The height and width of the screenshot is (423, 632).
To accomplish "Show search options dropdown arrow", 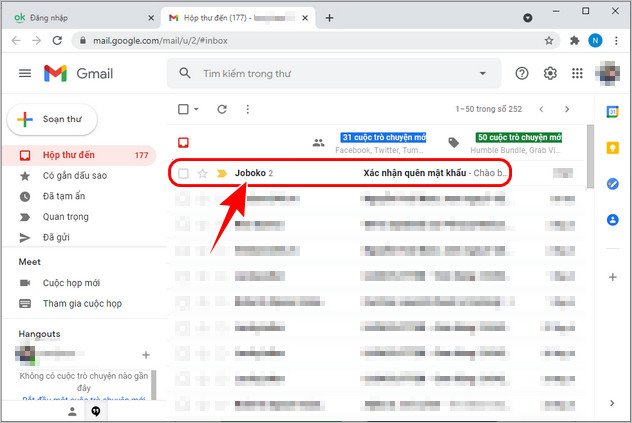I will pyautogui.click(x=482, y=73).
